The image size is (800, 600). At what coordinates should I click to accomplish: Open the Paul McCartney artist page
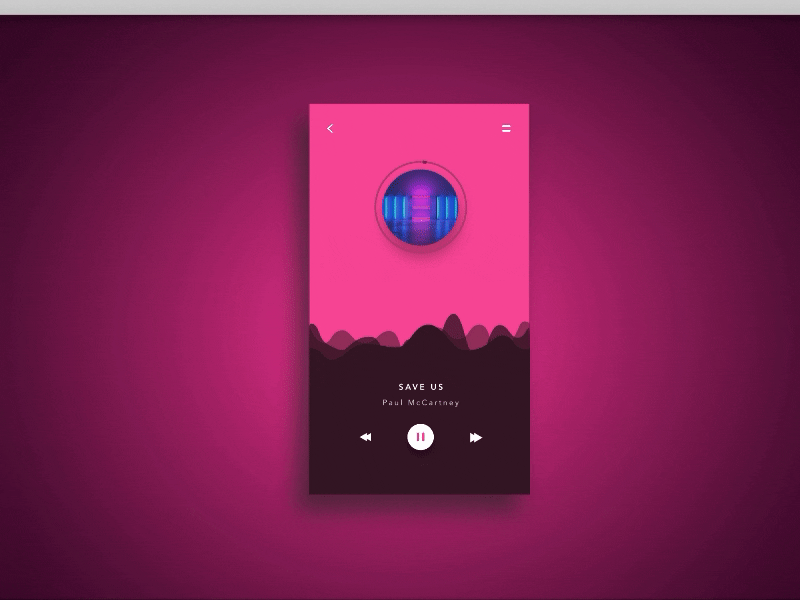coord(421,402)
